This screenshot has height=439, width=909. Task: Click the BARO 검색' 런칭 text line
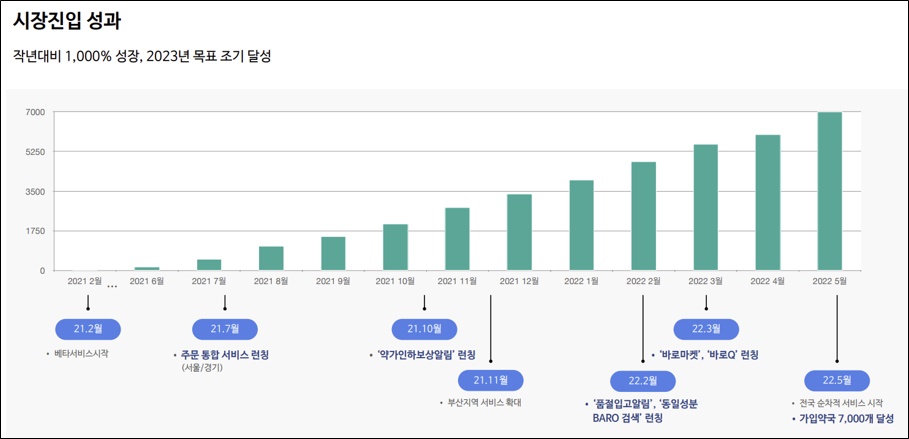627,418
